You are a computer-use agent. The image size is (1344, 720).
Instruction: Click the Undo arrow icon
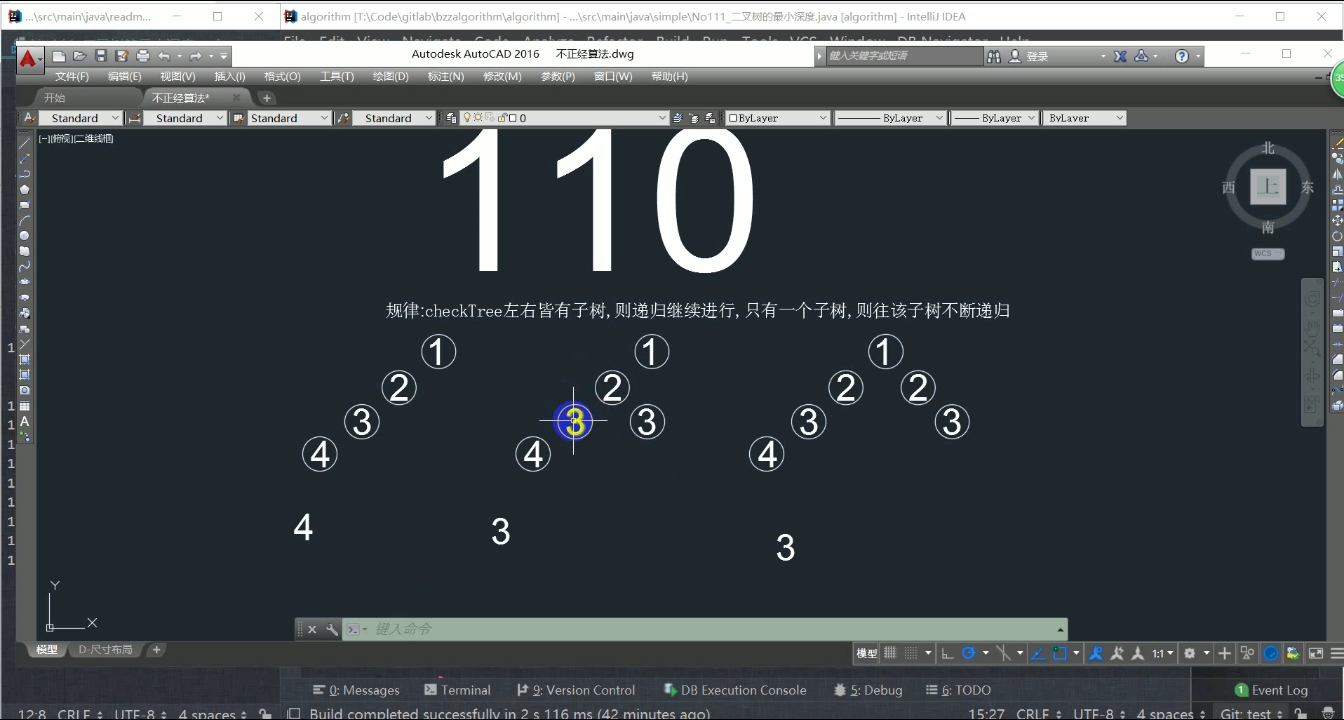click(x=164, y=56)
